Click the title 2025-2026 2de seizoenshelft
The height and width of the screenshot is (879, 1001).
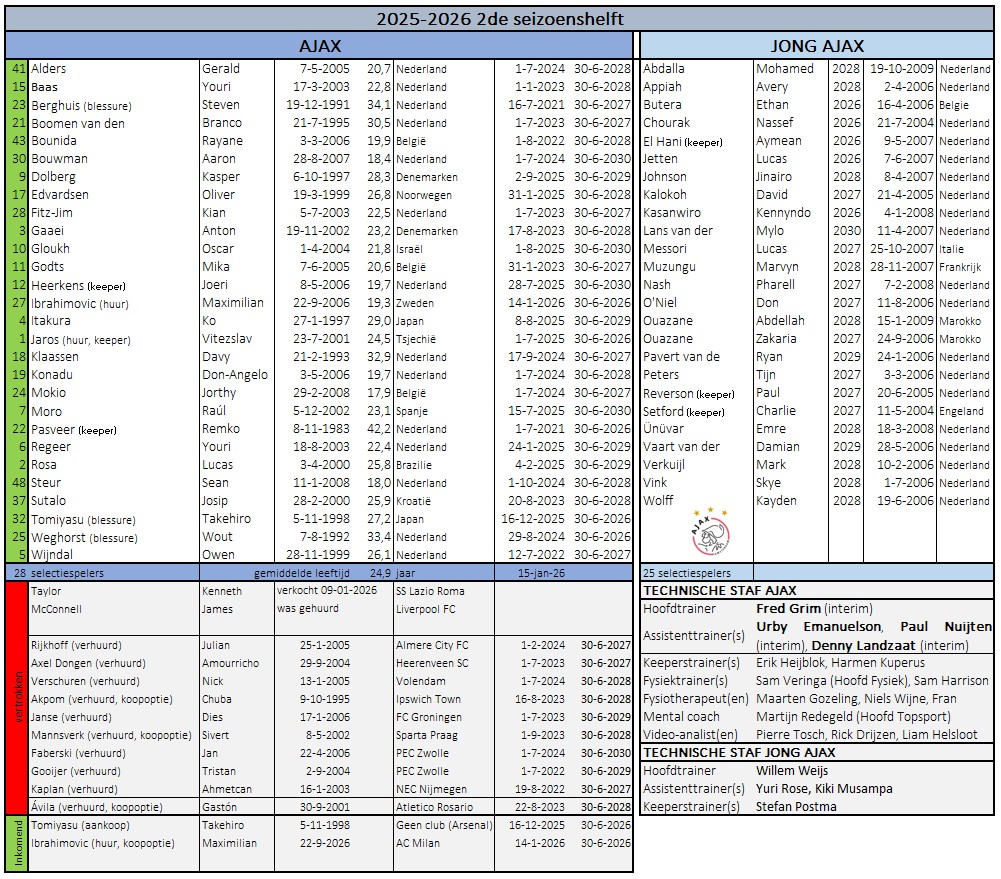pyautogui.click(x=500, y=18)
